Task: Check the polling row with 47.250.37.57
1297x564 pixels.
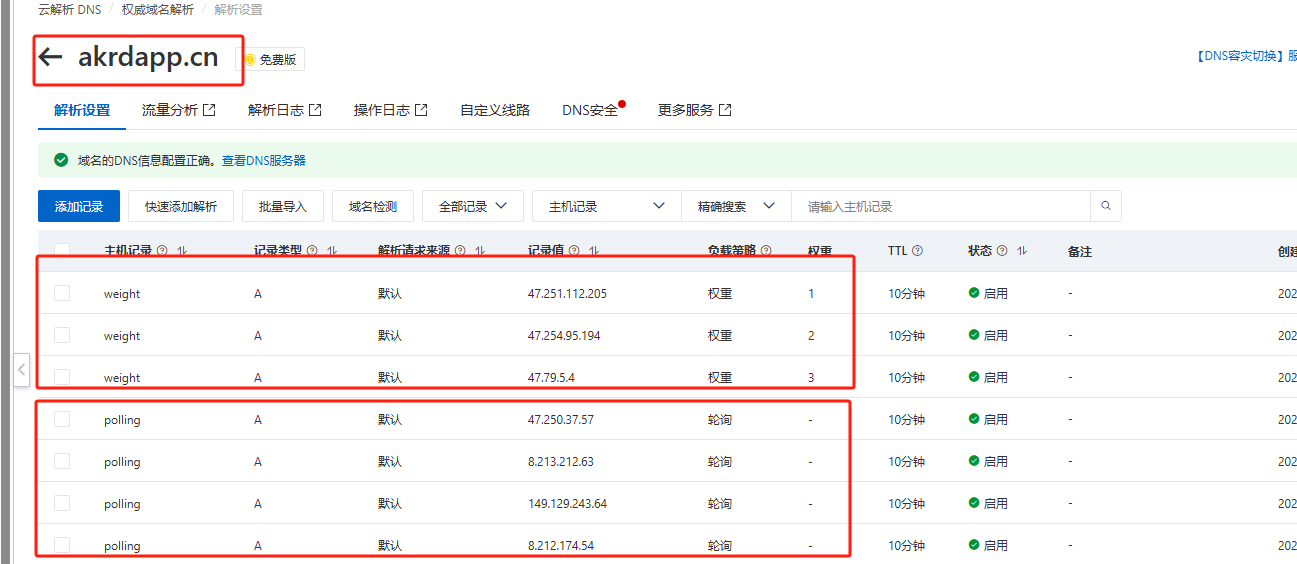Action: click(x=62, y=419)
